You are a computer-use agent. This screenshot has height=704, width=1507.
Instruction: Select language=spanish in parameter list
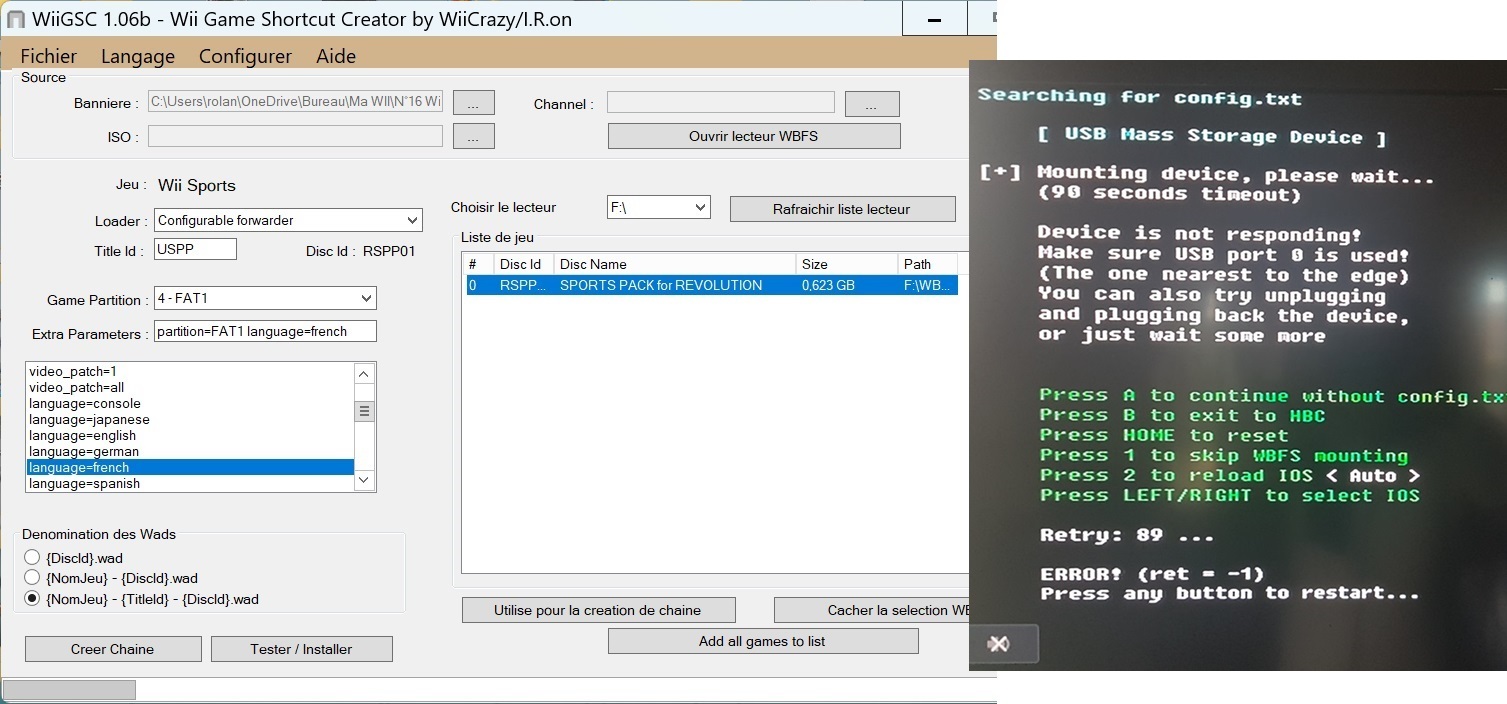click(190, 483)
